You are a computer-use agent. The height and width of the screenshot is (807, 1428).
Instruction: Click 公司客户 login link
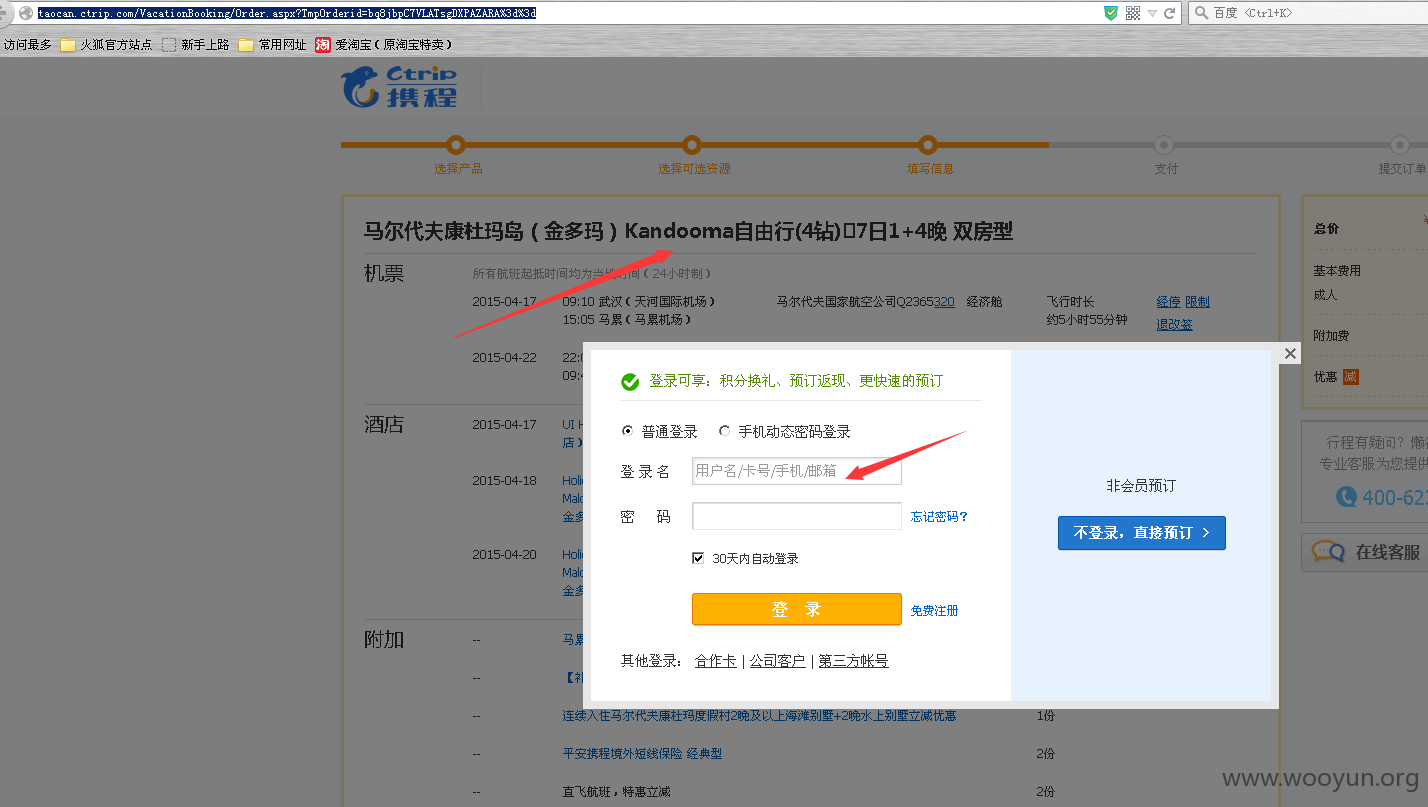click(777, 661)
